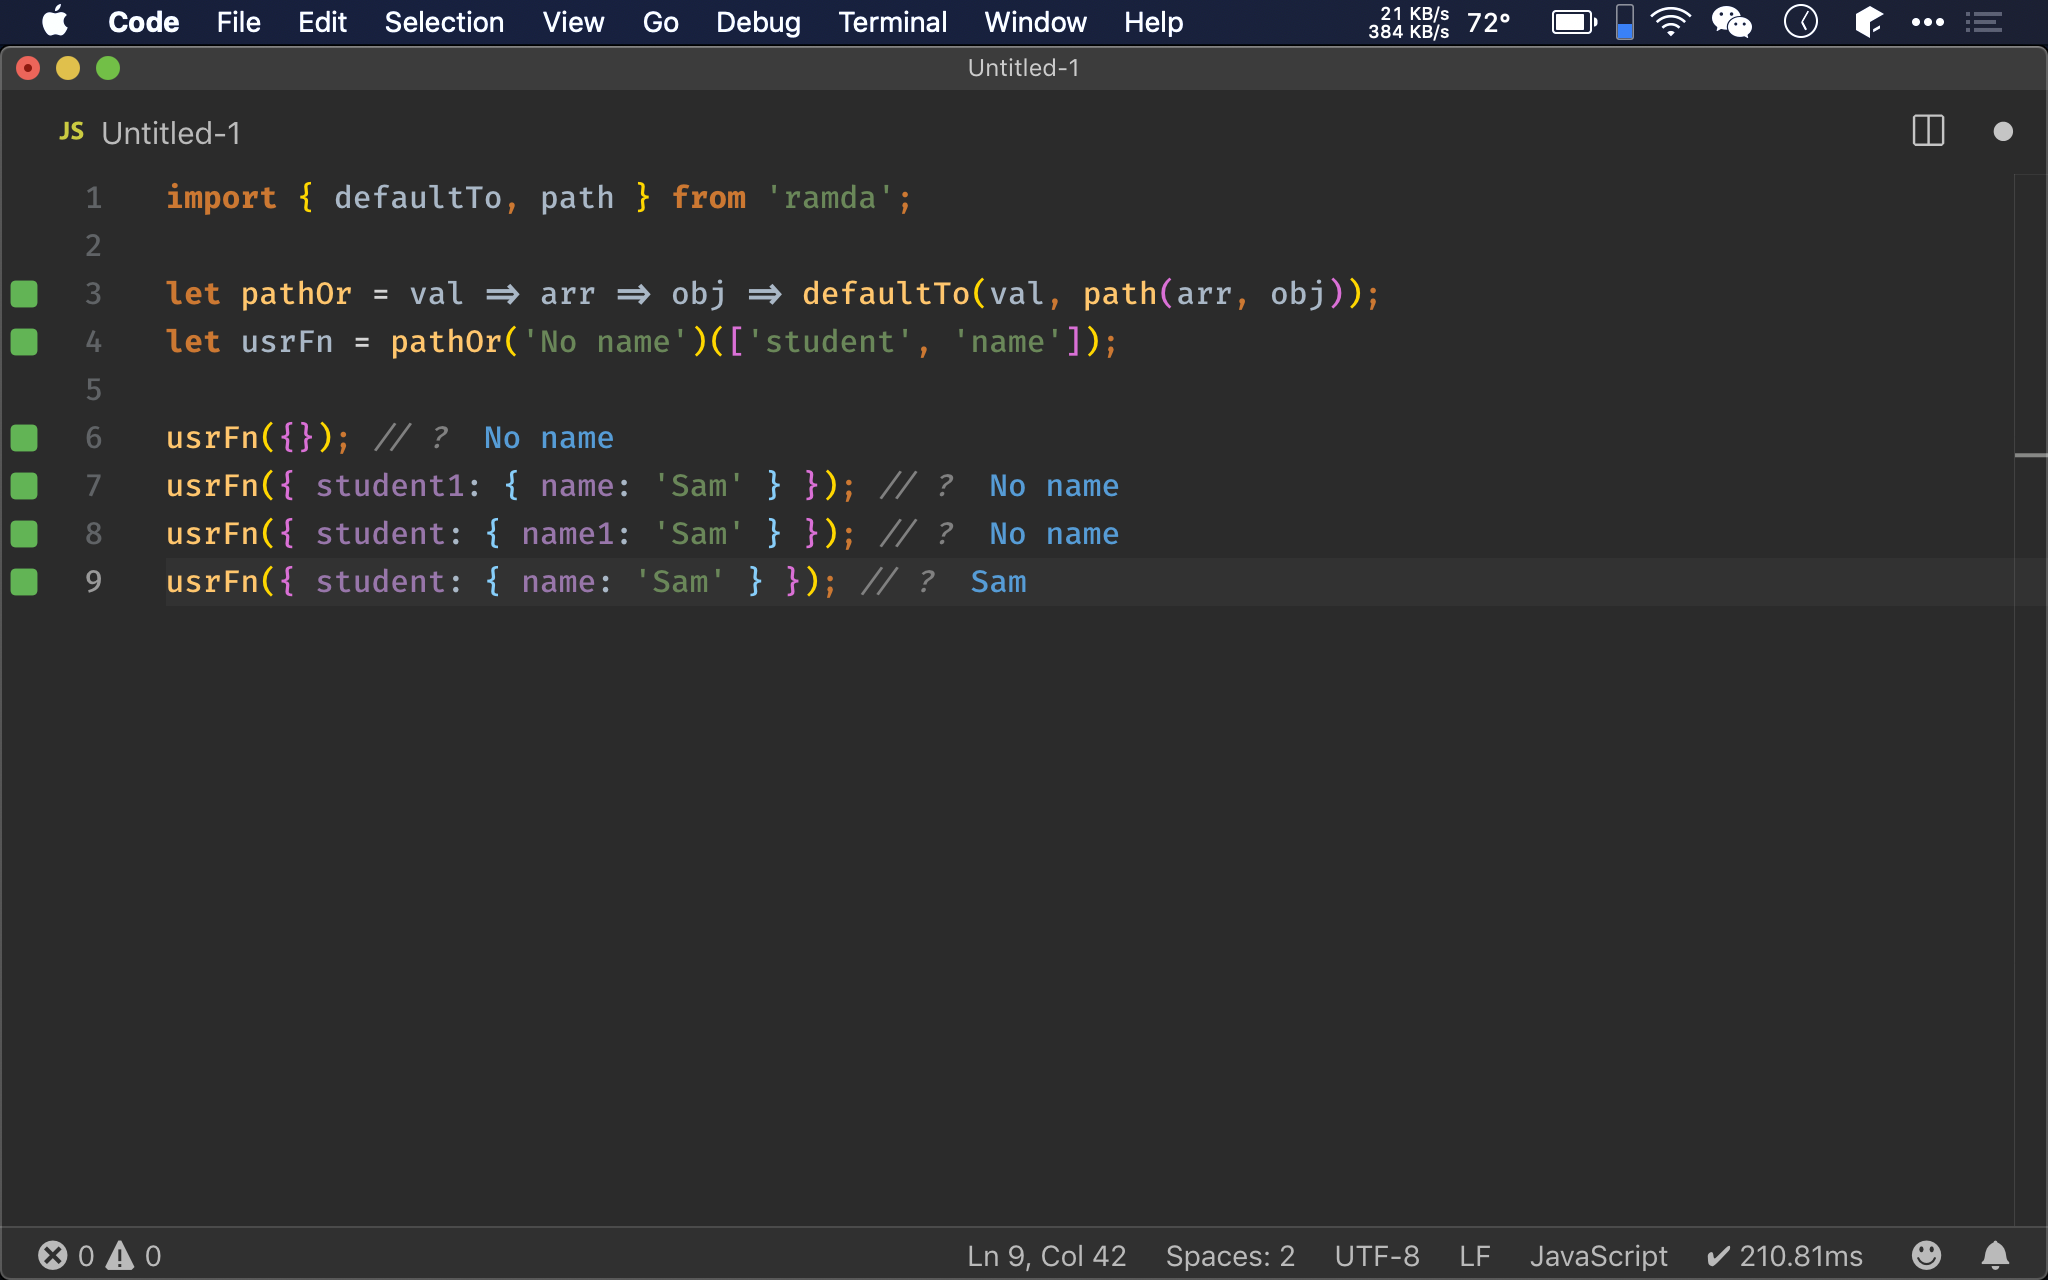Open the Terminal menu
The height and width of the screenshot is (1280, 2048).
tap(892, 22)
